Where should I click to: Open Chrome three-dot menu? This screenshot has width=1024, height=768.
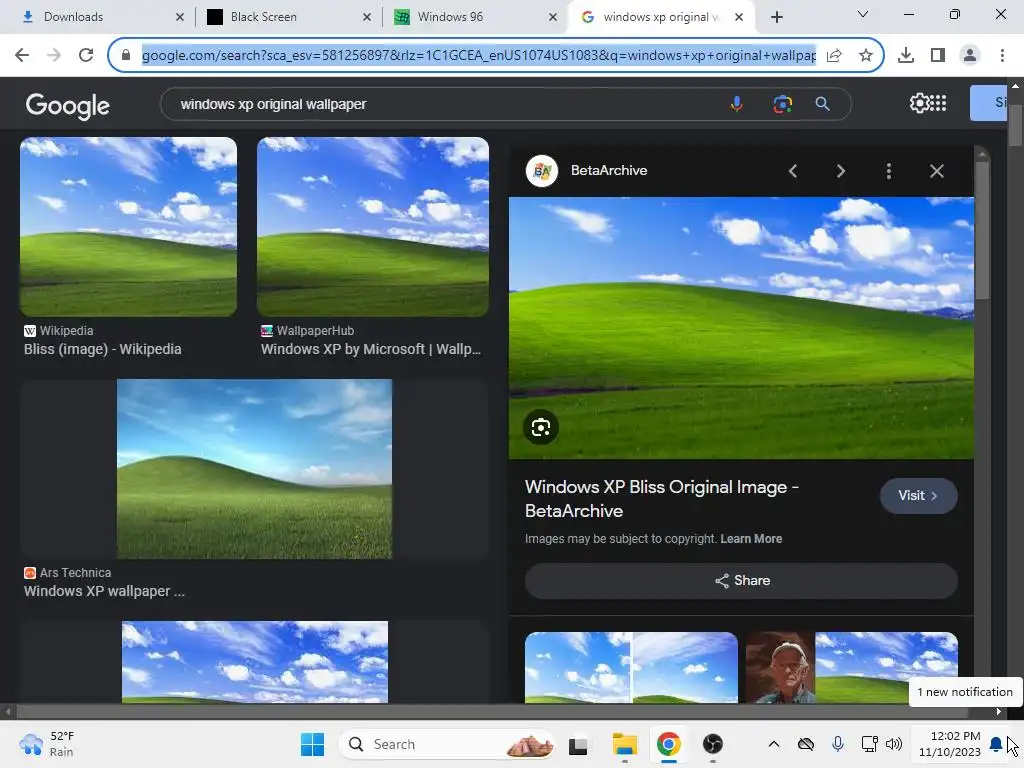(x=1002, y=55)
